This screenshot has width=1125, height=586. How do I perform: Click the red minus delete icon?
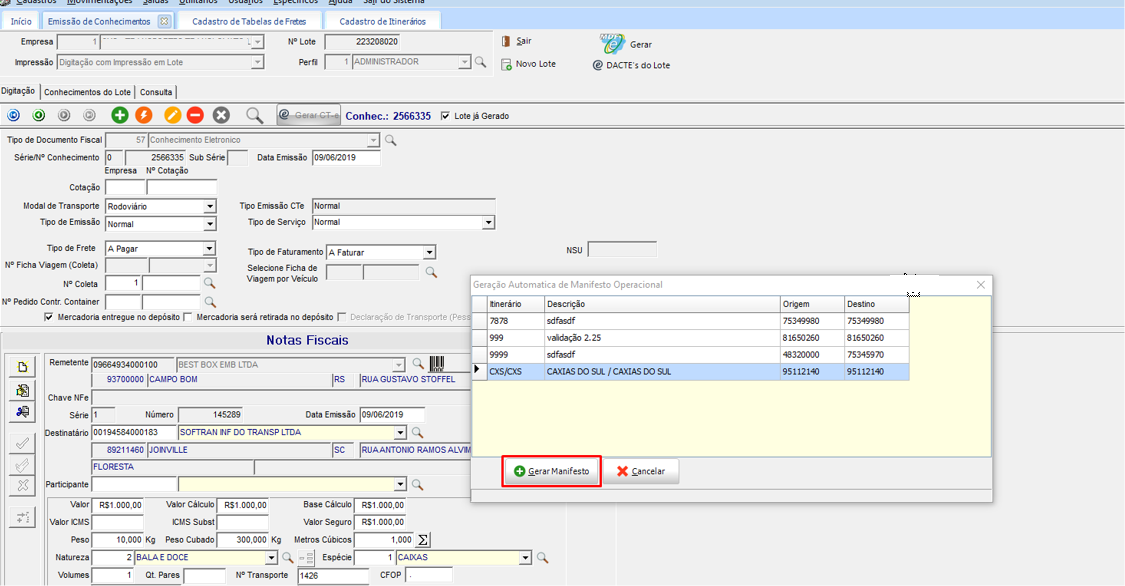[x=195, y=116]
